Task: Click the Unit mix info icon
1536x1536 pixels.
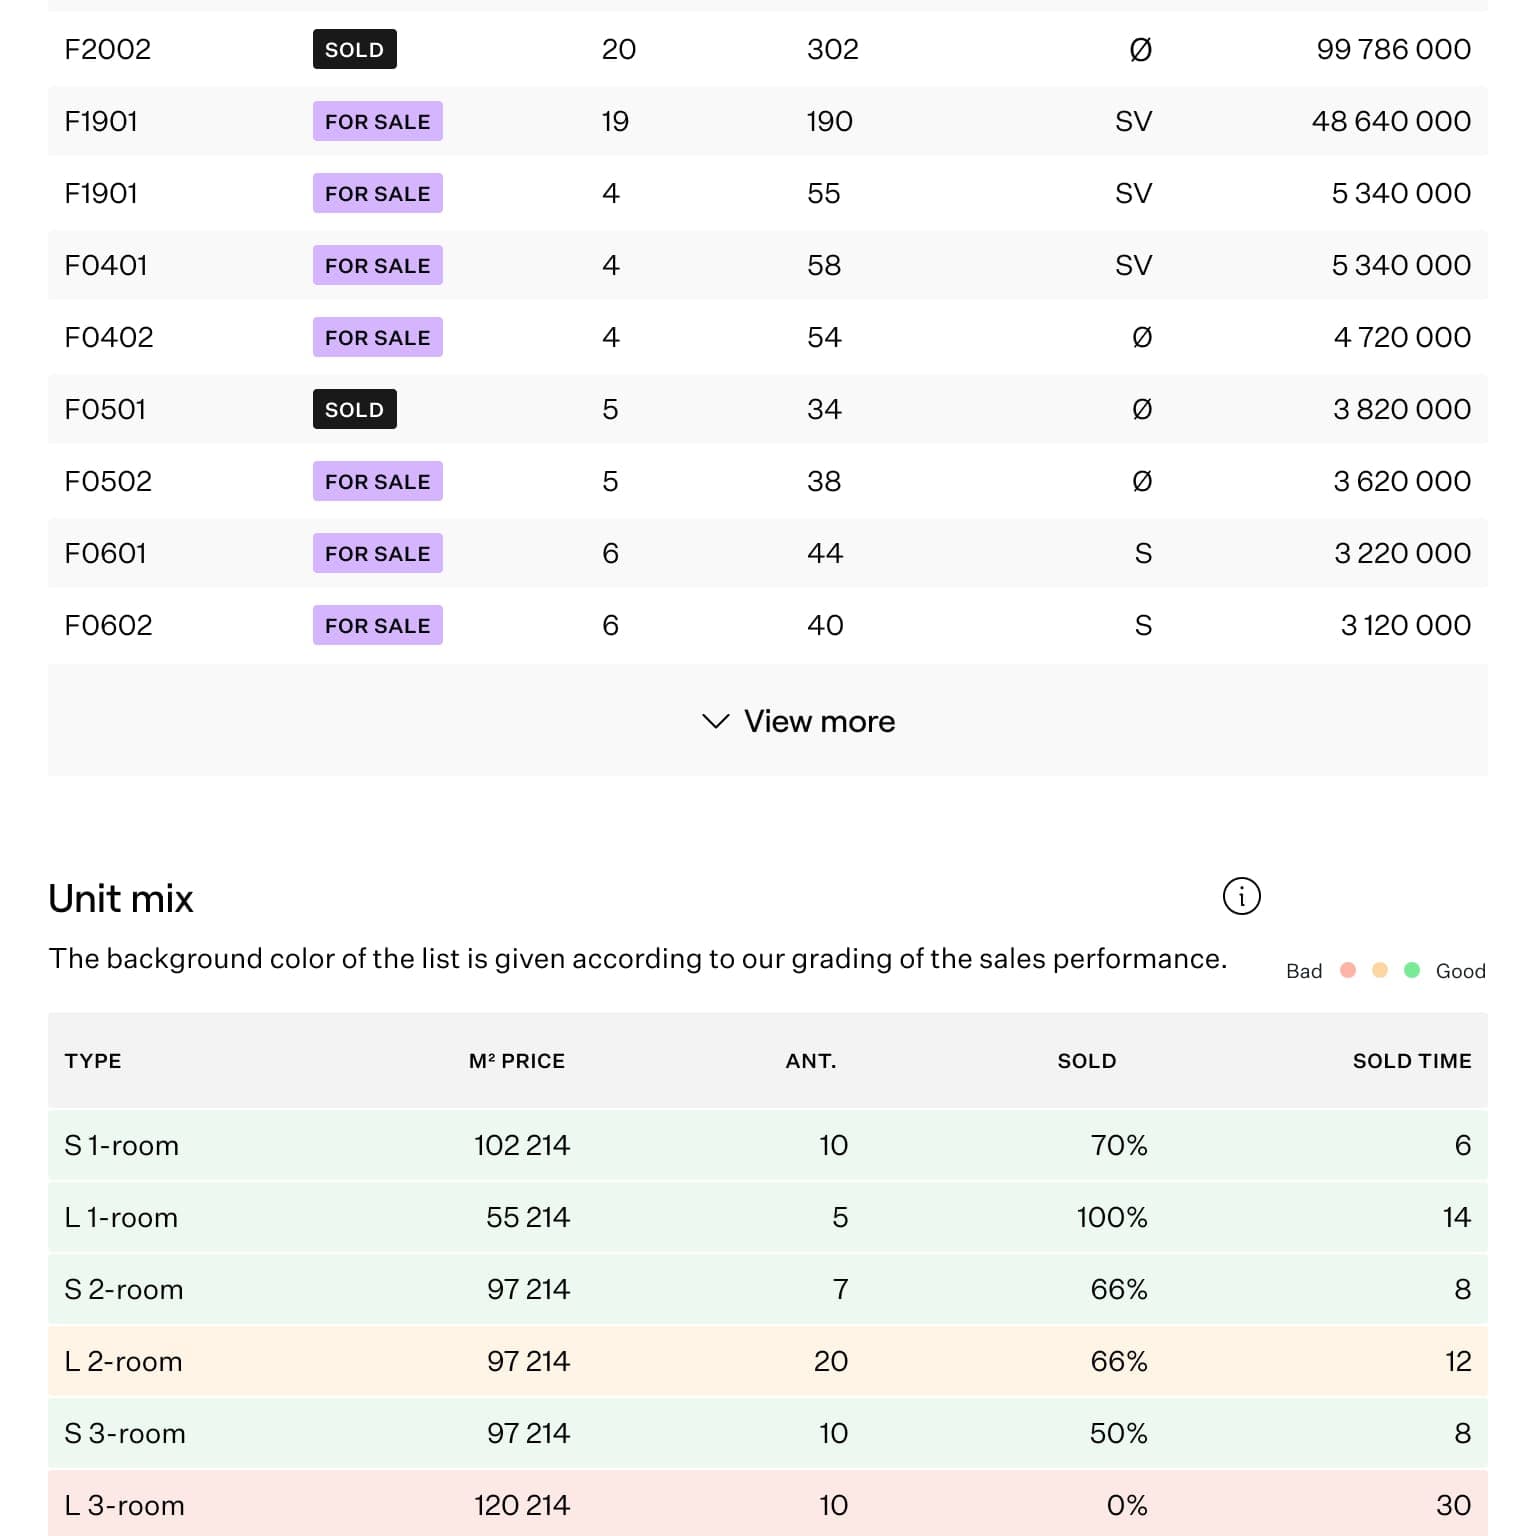Action: tap(1241, 896)
